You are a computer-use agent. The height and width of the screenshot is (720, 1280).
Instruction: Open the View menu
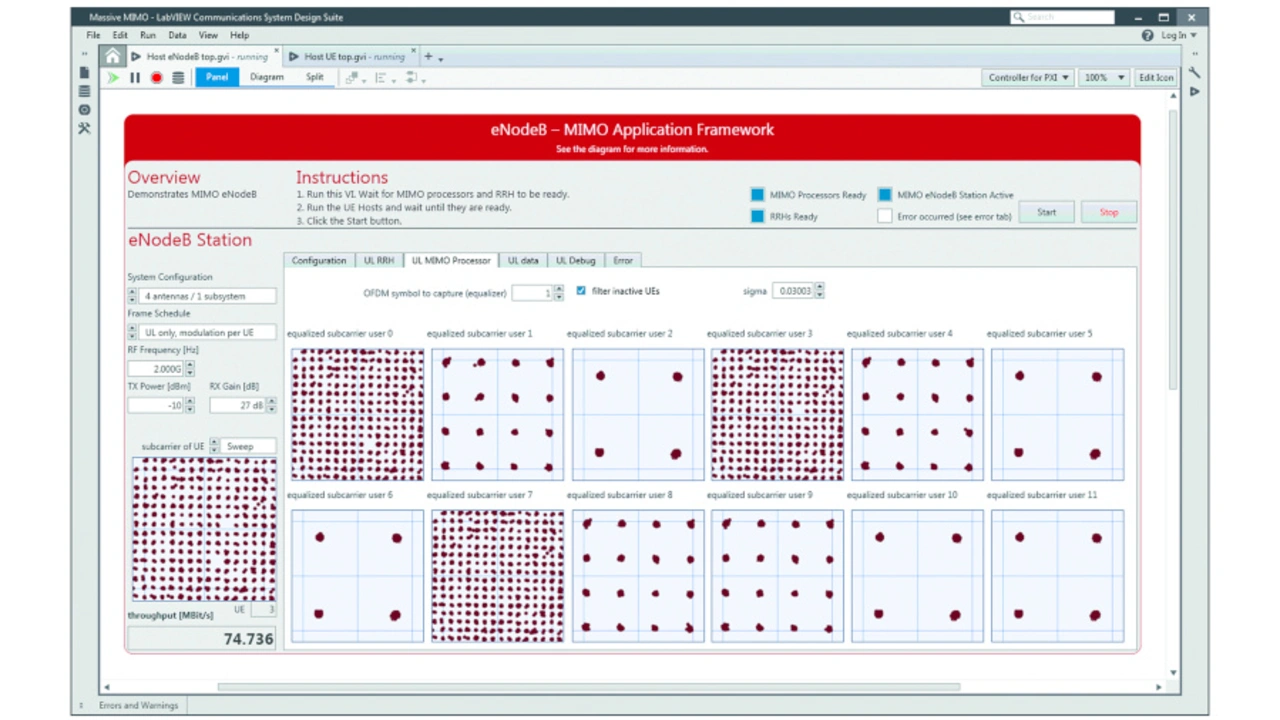click(208, 35)
